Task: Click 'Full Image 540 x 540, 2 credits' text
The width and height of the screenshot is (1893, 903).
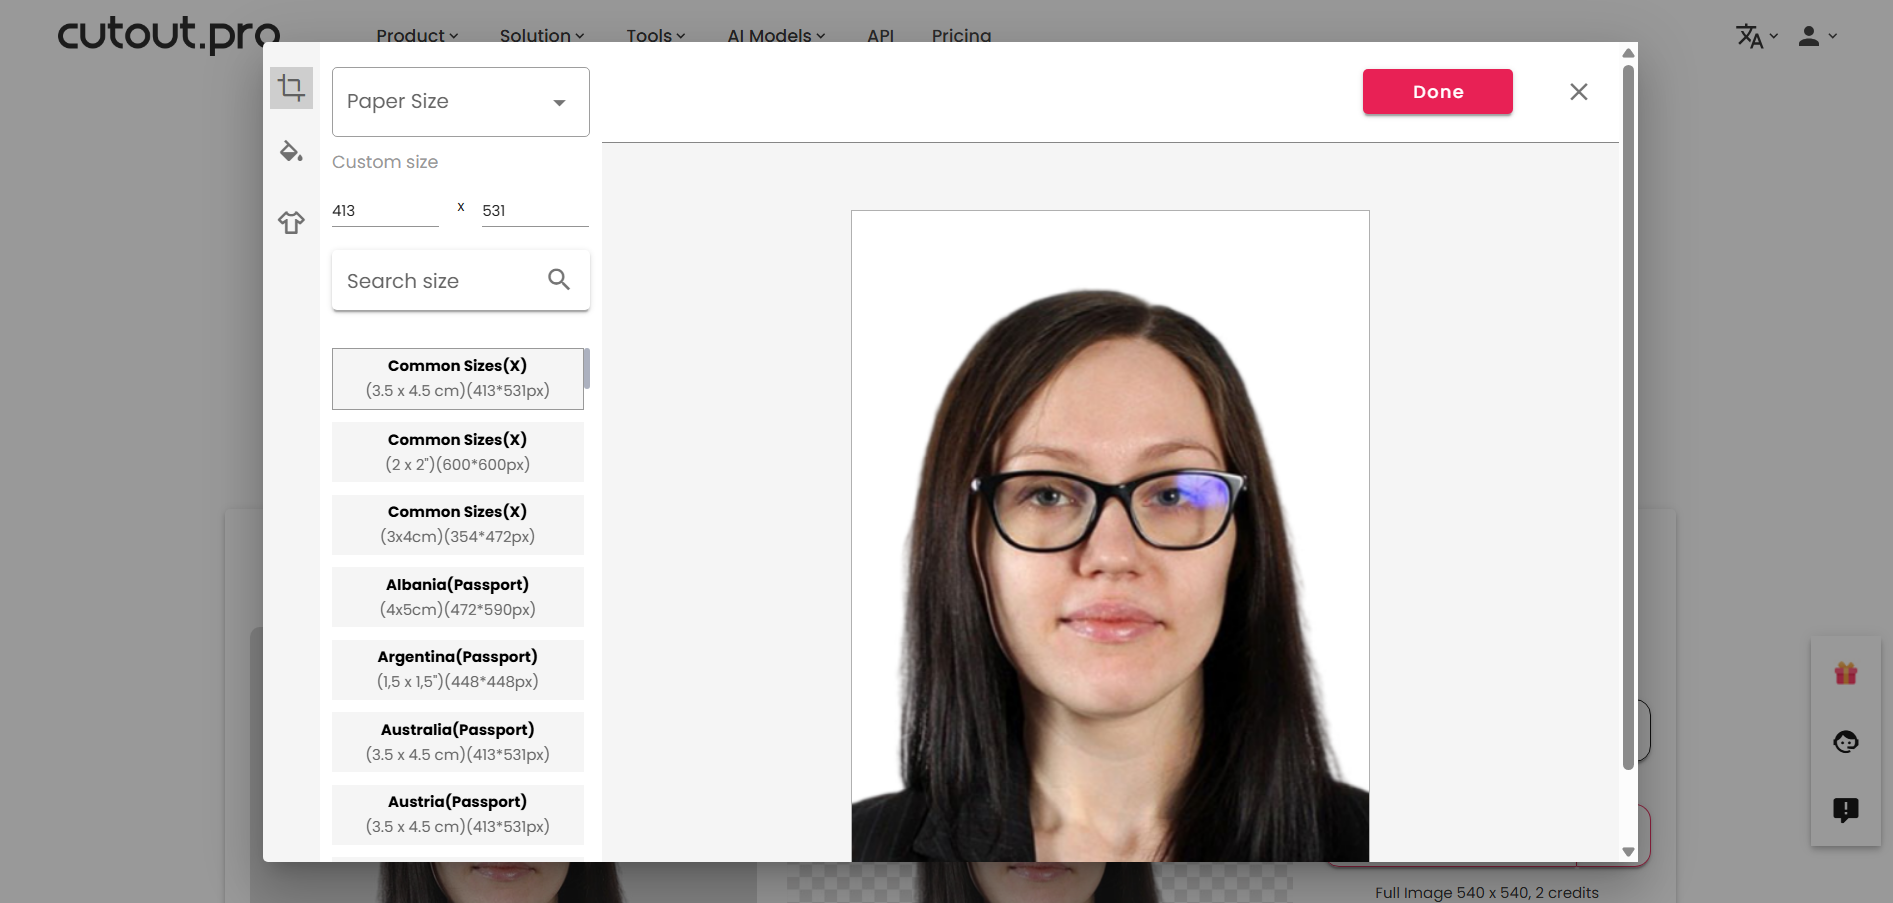Action: click(x=1486, y=892)
